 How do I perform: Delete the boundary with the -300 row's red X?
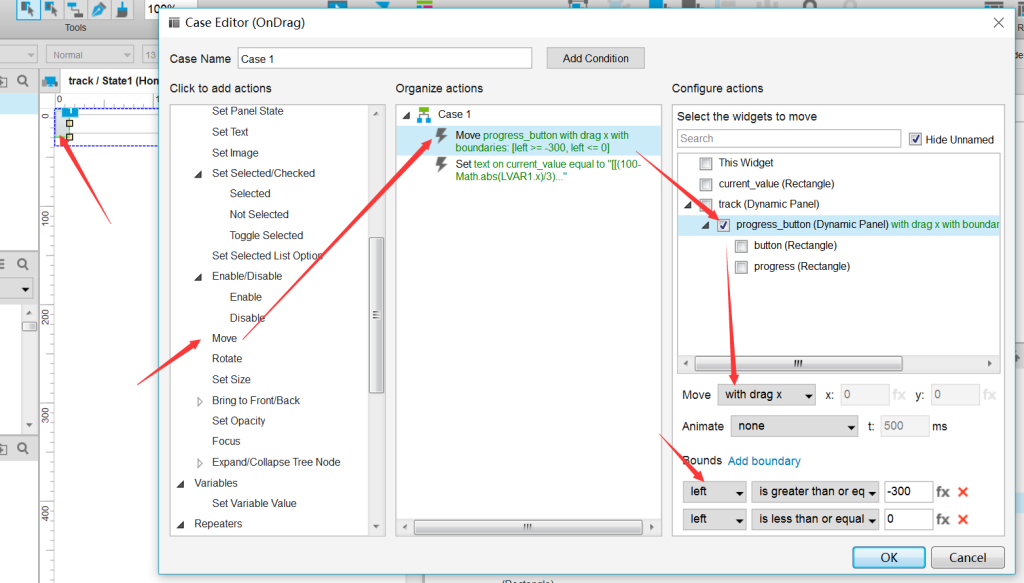click(963, 492)
